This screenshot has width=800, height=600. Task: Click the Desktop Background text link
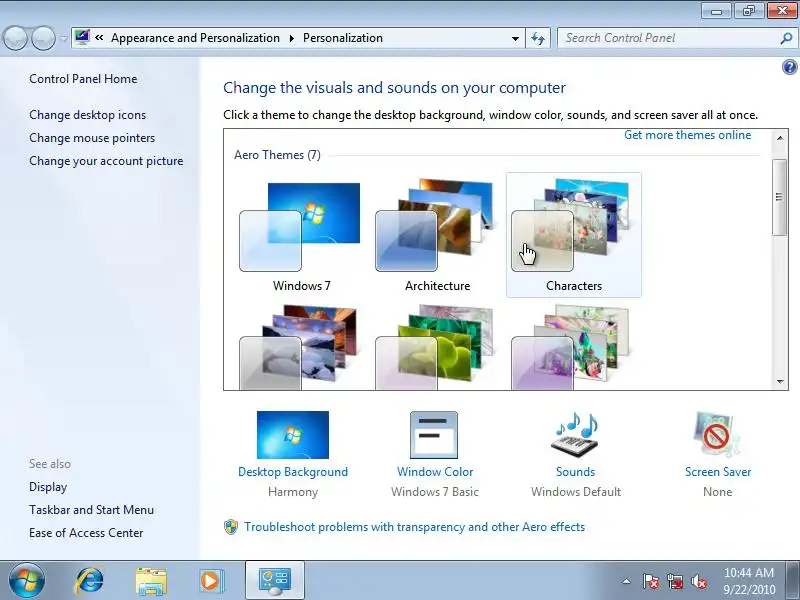293,472
